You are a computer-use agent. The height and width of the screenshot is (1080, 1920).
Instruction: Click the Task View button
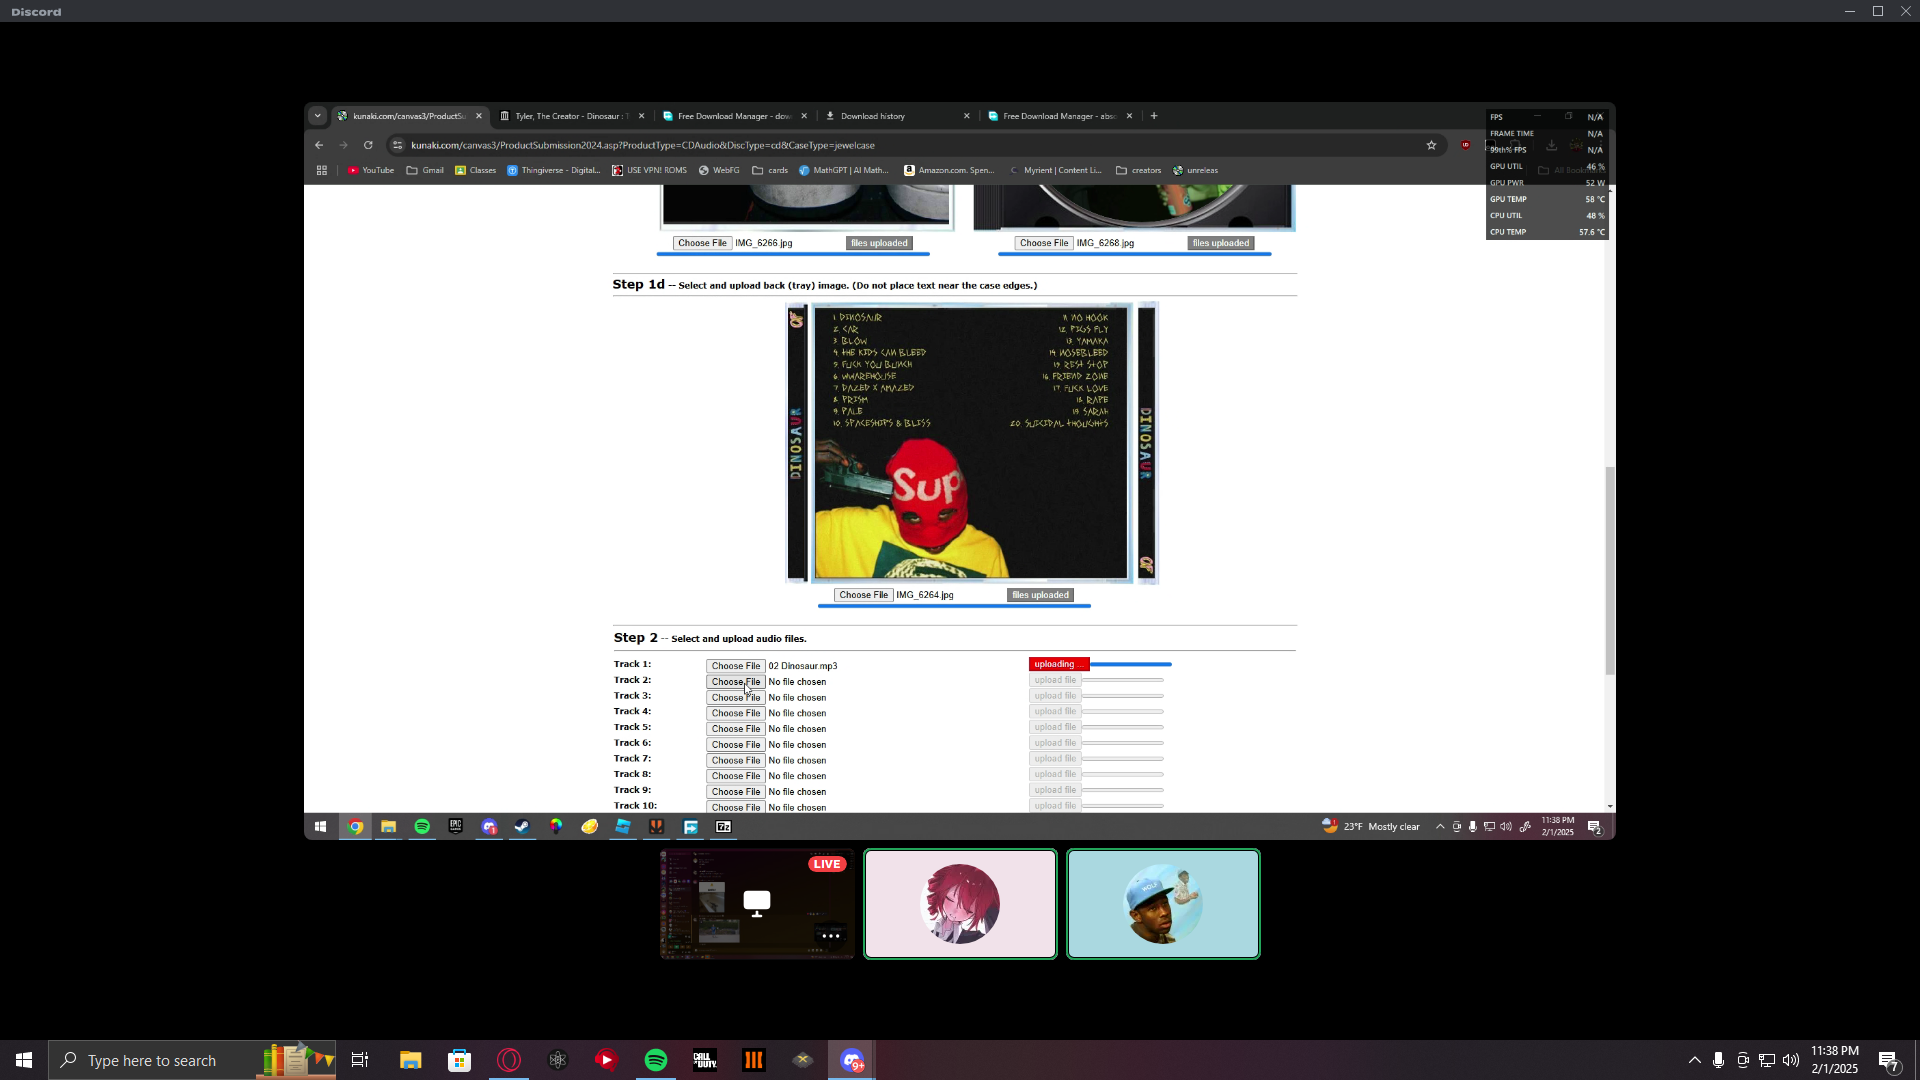coord(360,1060)
